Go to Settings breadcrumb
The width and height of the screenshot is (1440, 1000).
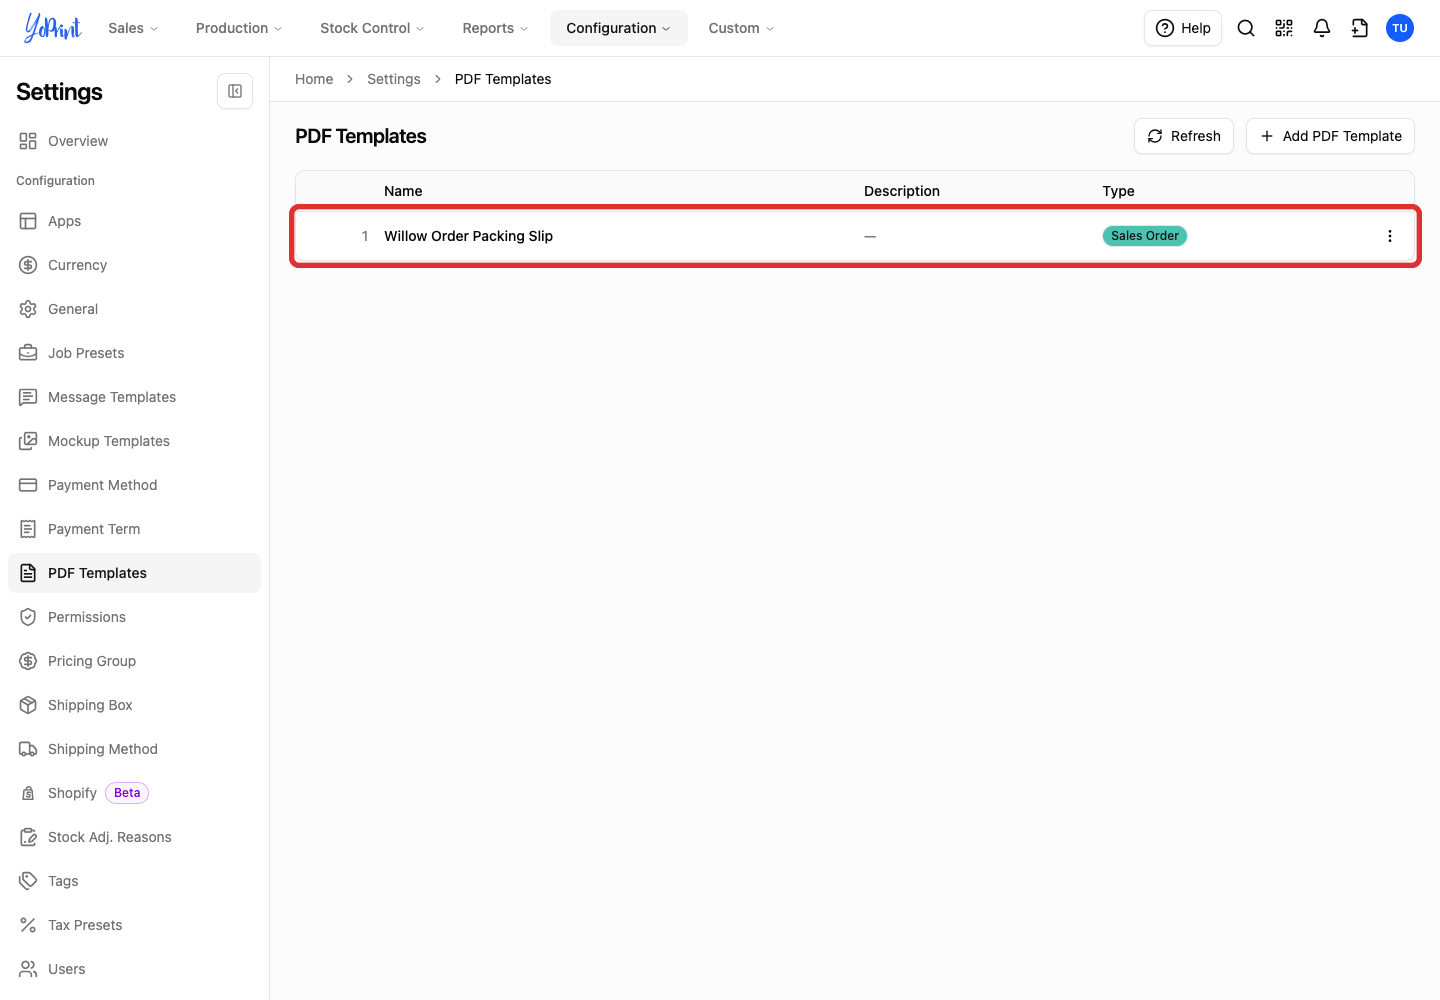[x=394, y=79]
